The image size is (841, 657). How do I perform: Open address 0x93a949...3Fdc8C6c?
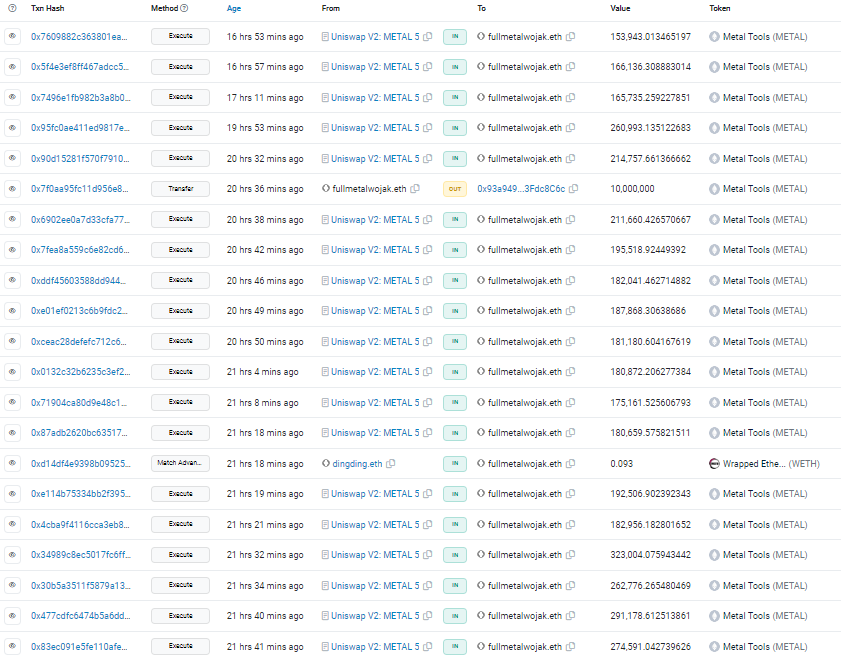pos(521,189)
